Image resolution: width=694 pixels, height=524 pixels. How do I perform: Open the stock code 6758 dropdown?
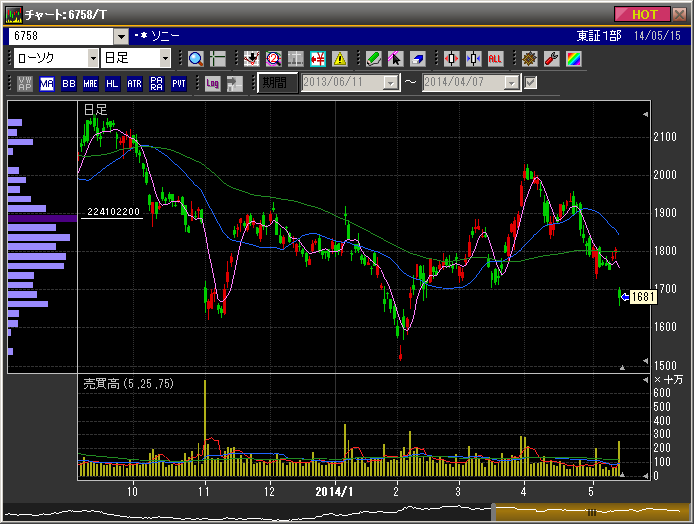122,36
